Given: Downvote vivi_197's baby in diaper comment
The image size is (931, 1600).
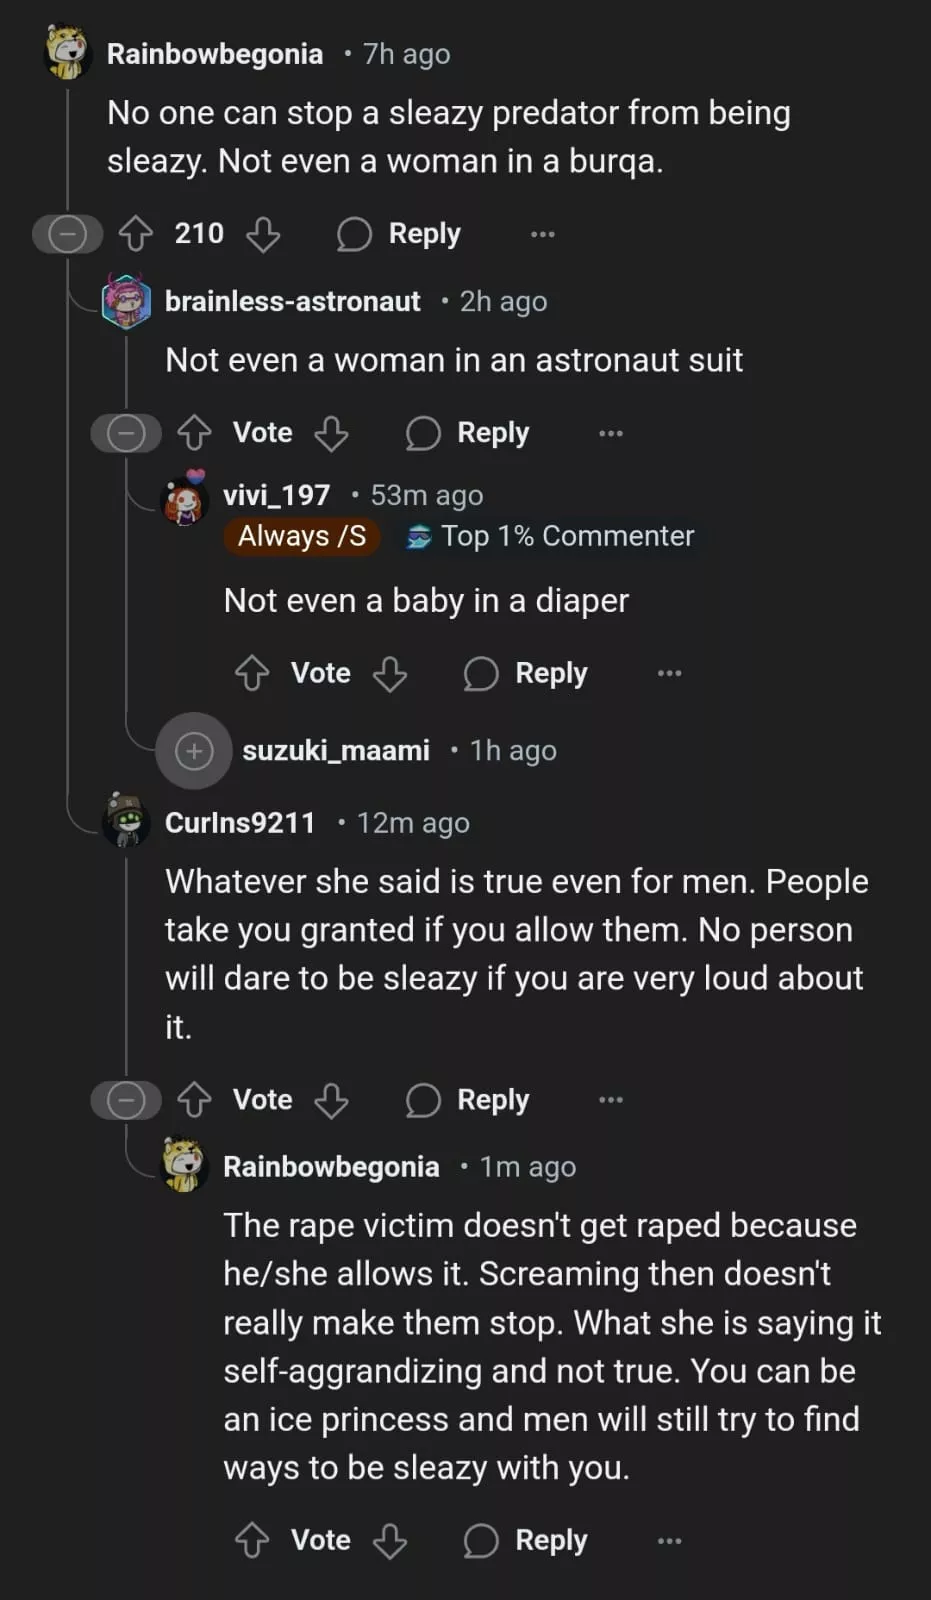Looking at the screenshot, I should tap(389, 673).
